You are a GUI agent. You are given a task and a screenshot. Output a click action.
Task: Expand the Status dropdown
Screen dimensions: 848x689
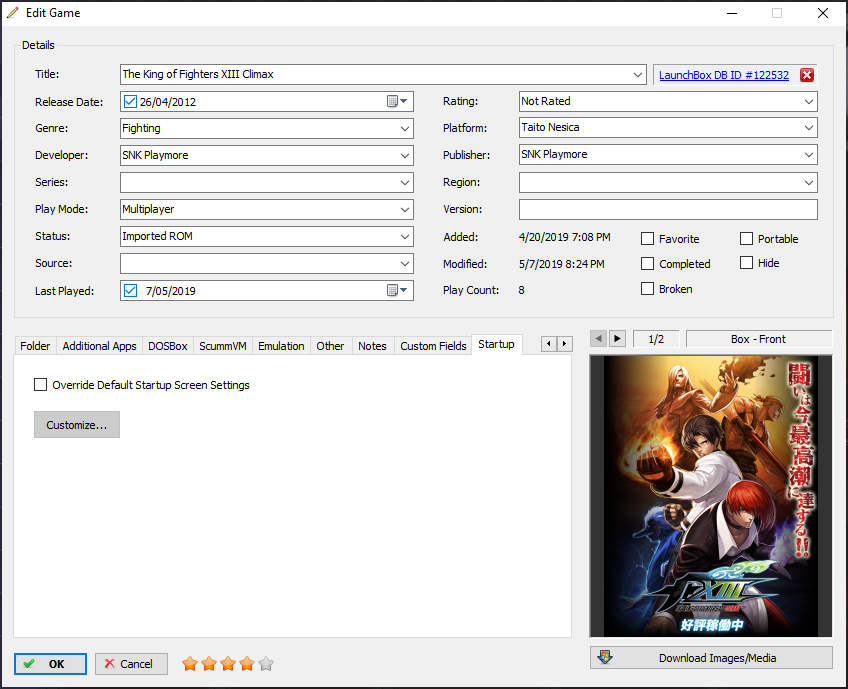pos(405,237)
